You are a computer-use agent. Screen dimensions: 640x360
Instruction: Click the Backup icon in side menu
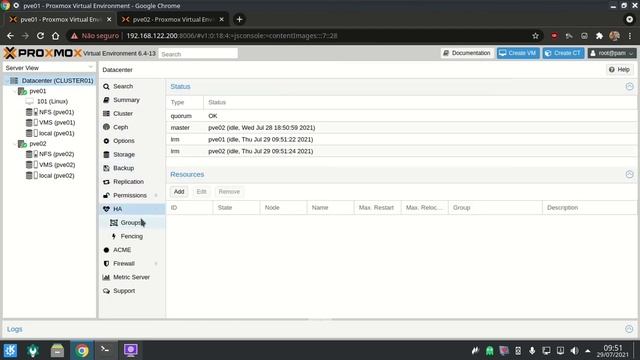[x=106, y=168]
